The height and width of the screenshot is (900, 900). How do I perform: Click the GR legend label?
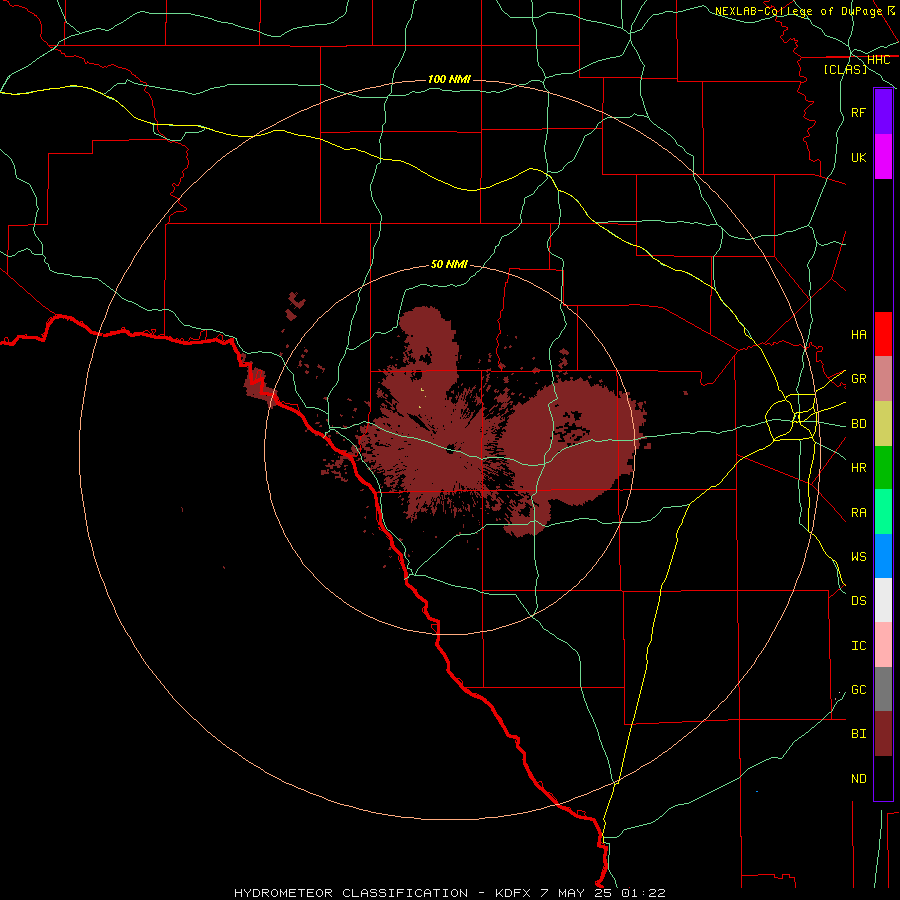[x=858, y=379]
